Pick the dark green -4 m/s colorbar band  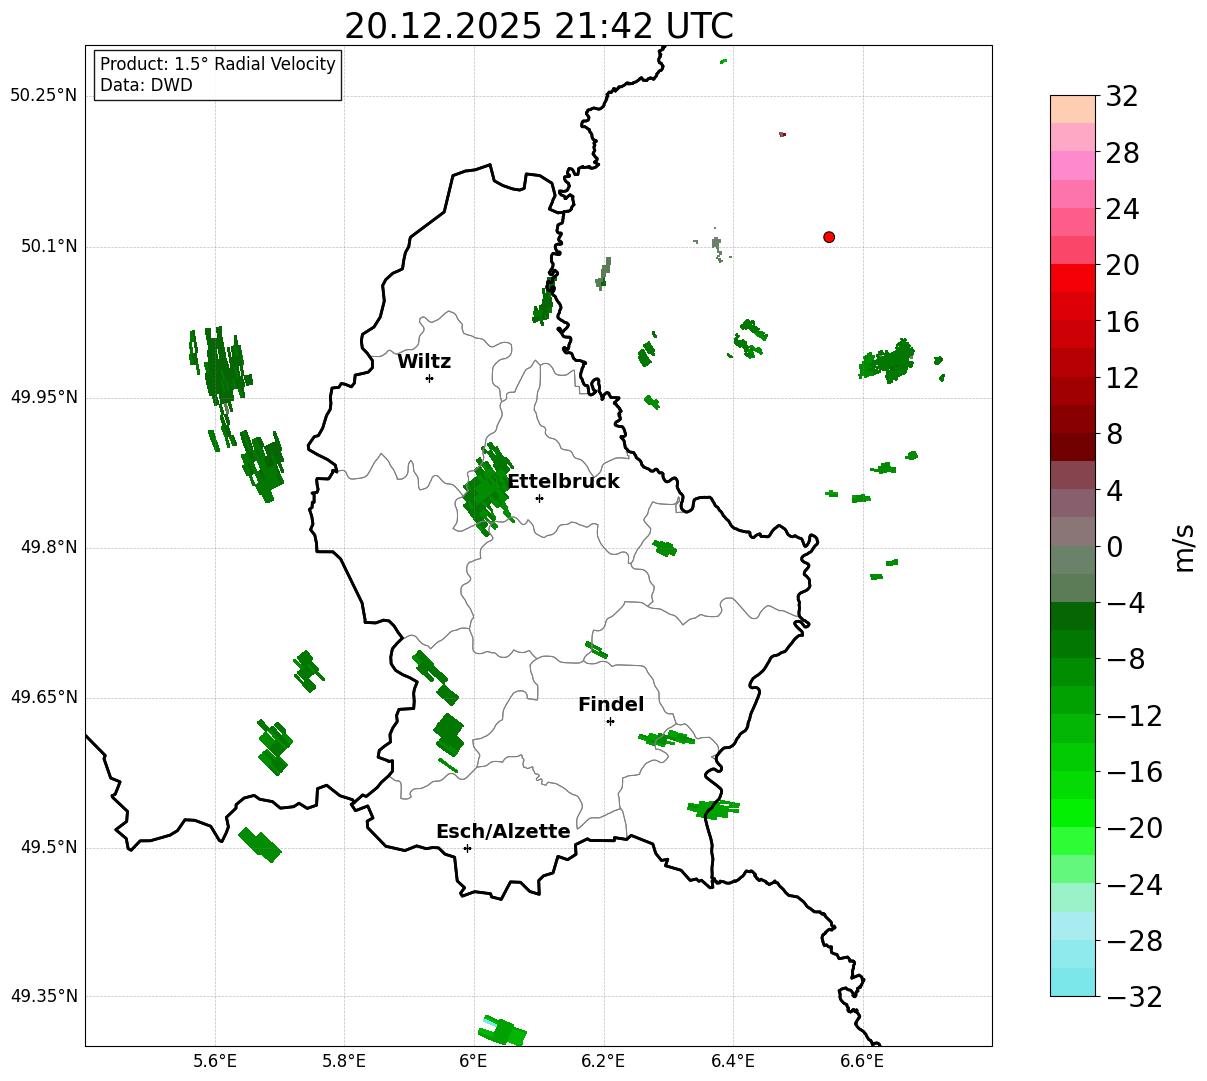point(1073,616)
